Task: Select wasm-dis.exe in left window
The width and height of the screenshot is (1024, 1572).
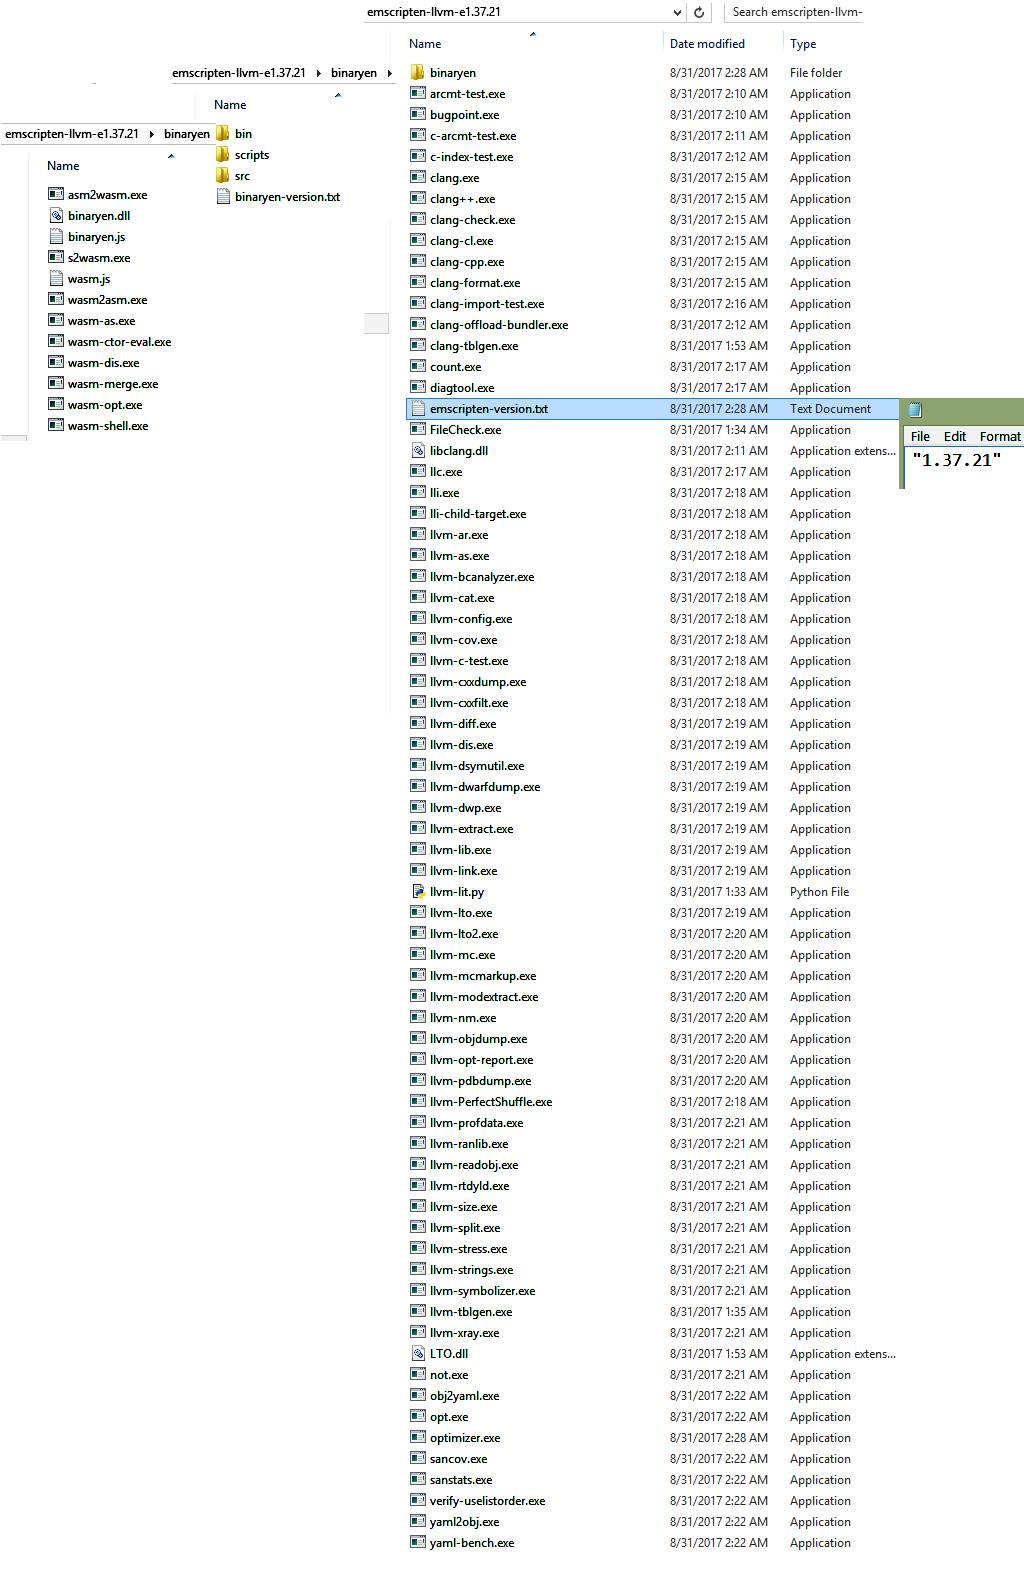Action: click(x=103, y=363)
